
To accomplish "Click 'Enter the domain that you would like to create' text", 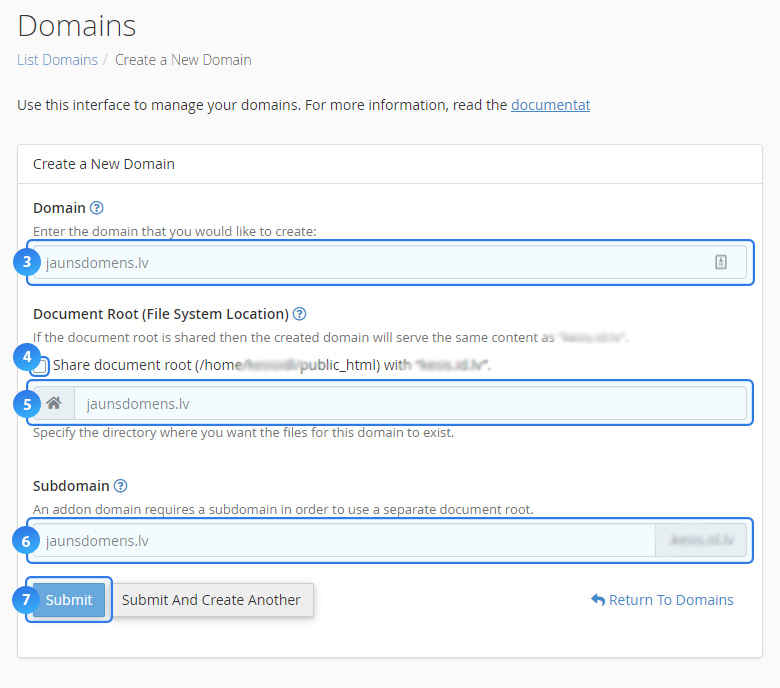I will pyautogui.click(x=175, y=231).
